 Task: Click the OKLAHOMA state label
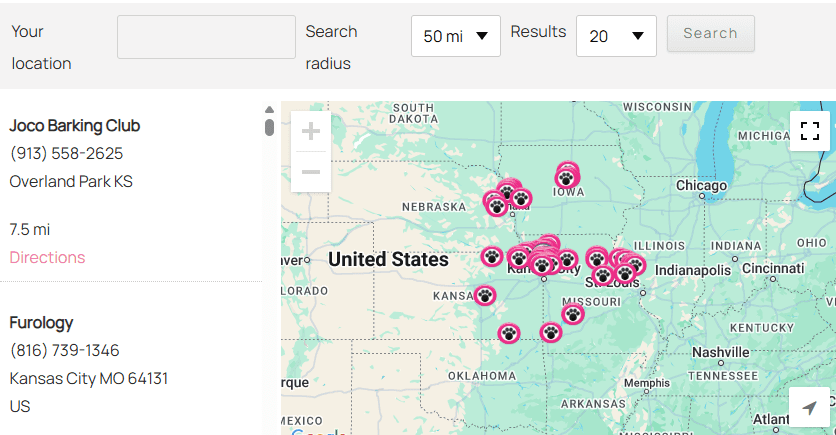(x=482, y=376)
